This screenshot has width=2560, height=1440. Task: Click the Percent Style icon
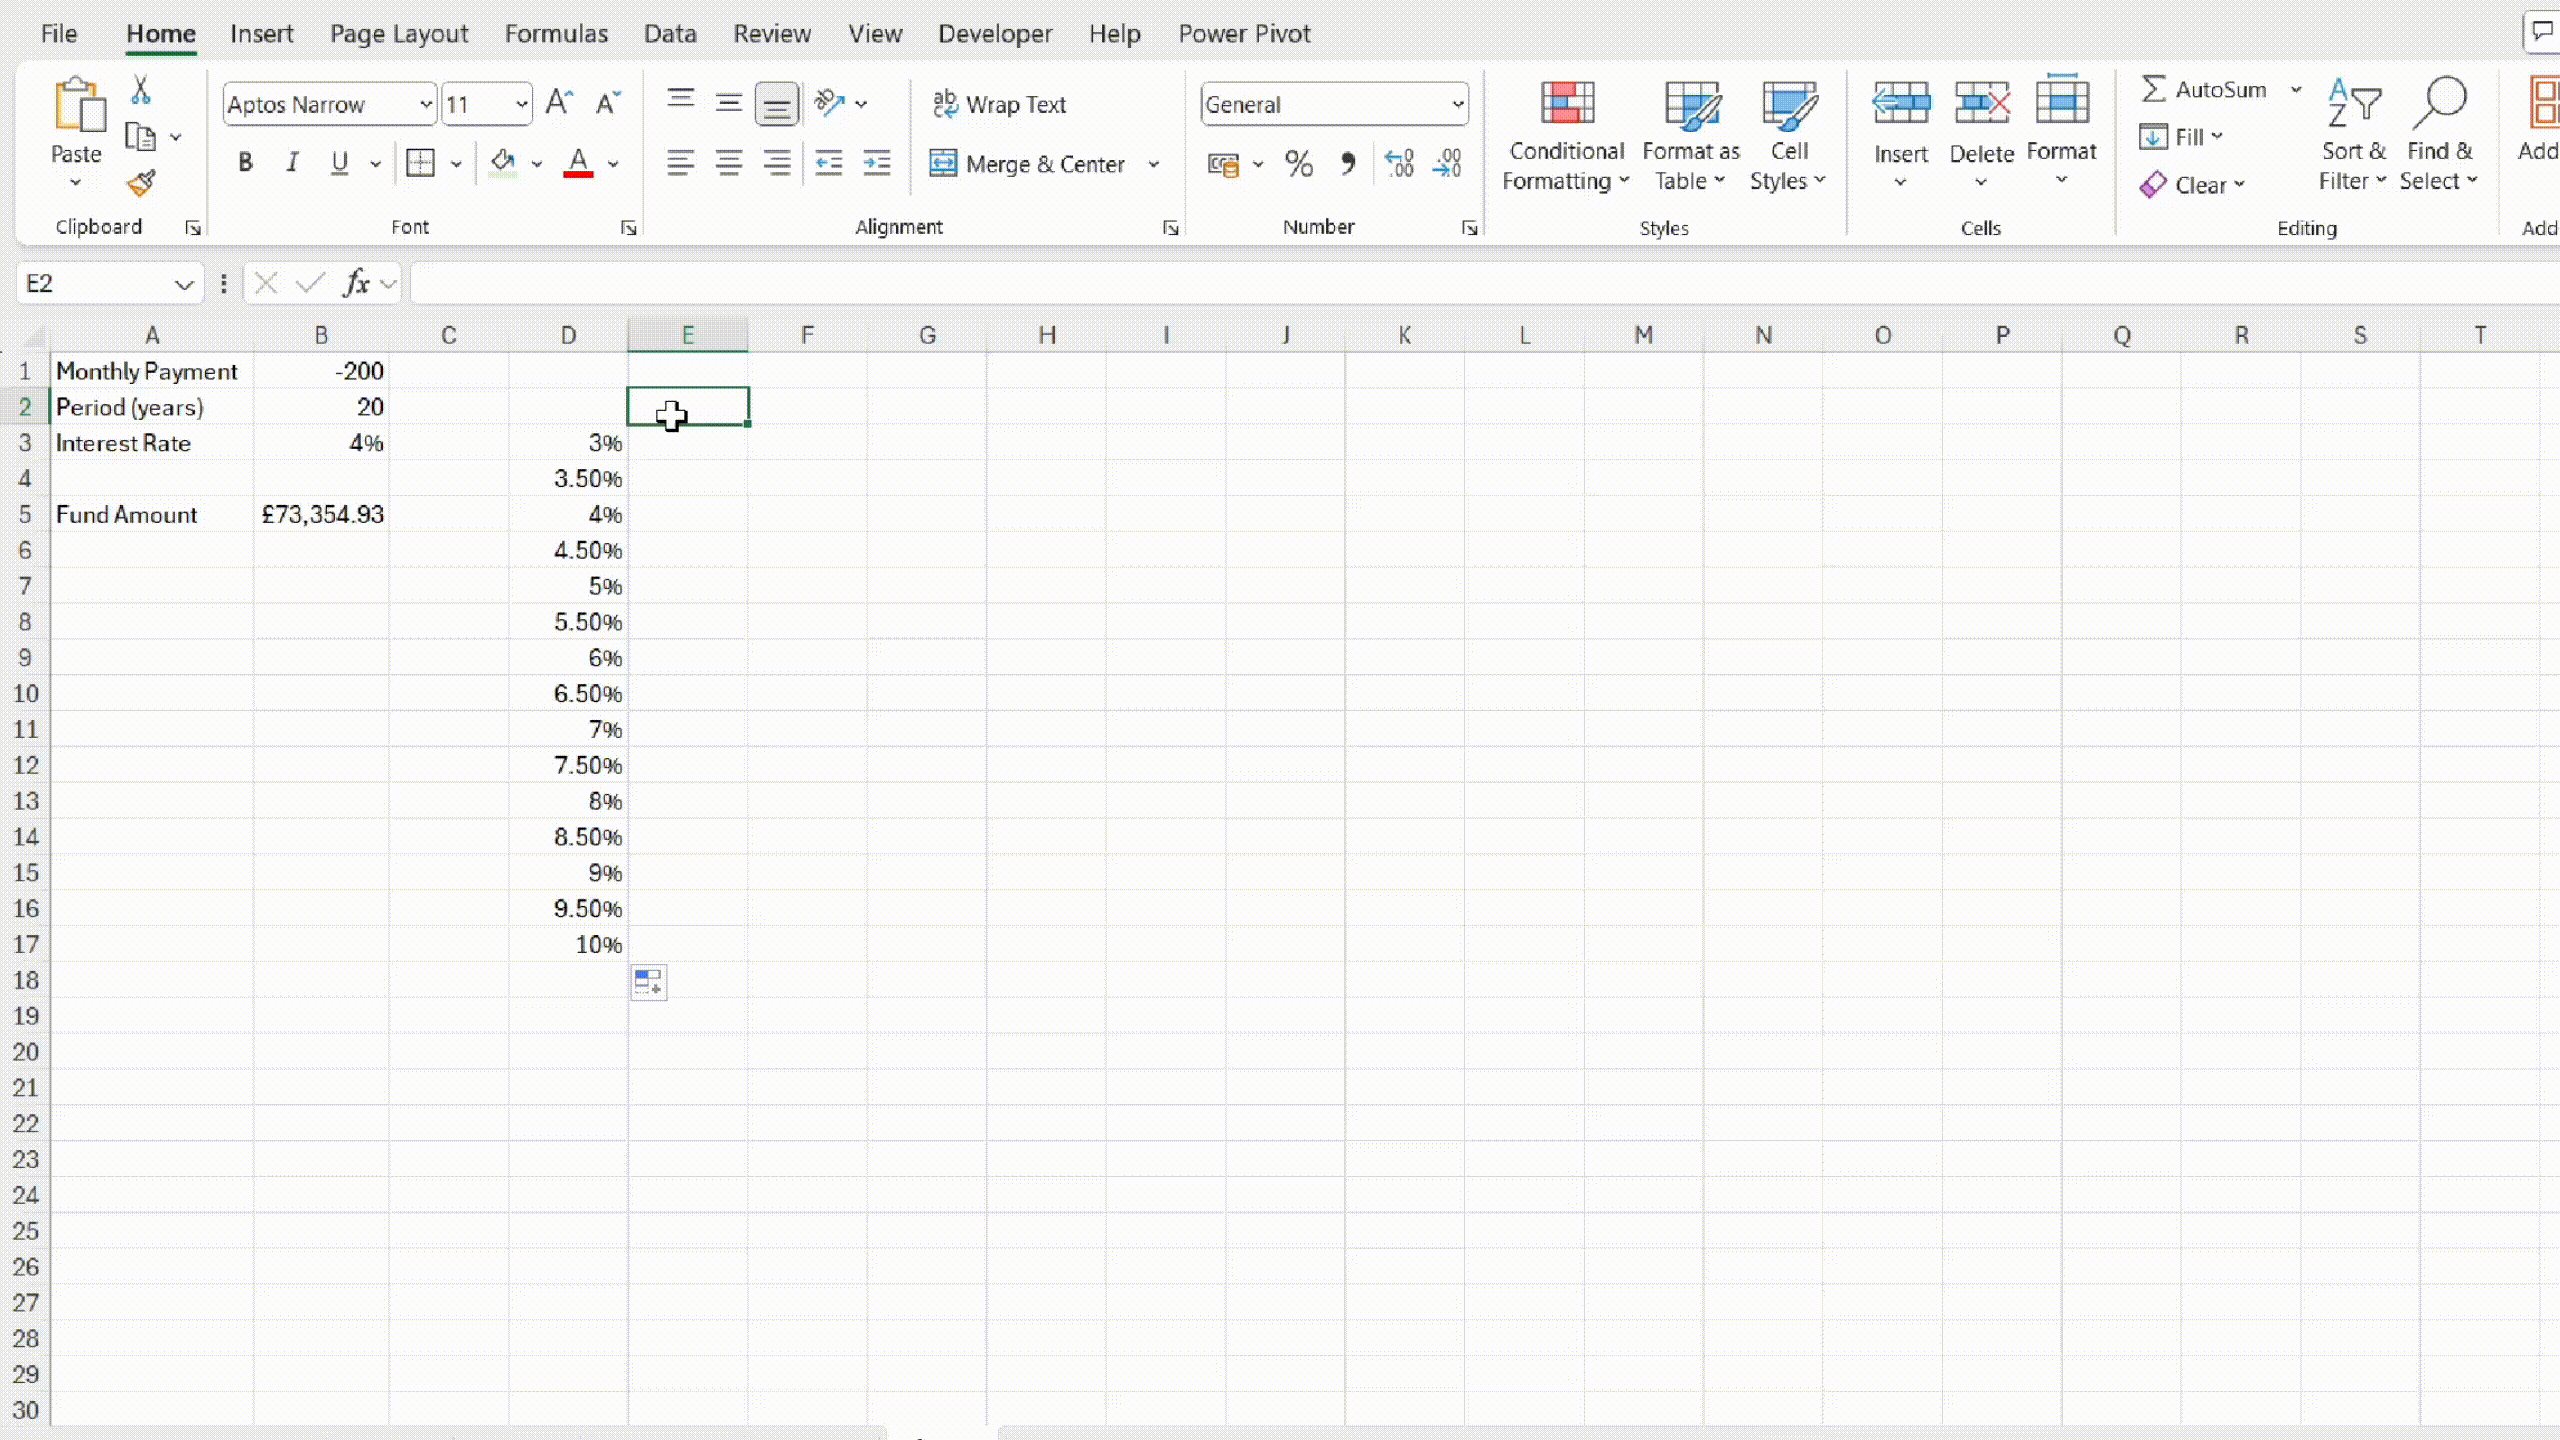tap(1298, 164)
